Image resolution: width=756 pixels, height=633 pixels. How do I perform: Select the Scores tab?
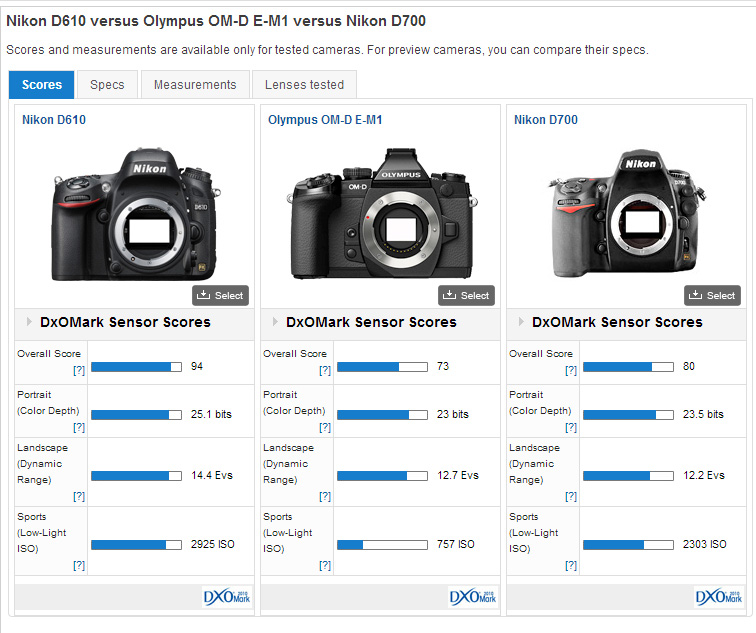click(42, 85)
